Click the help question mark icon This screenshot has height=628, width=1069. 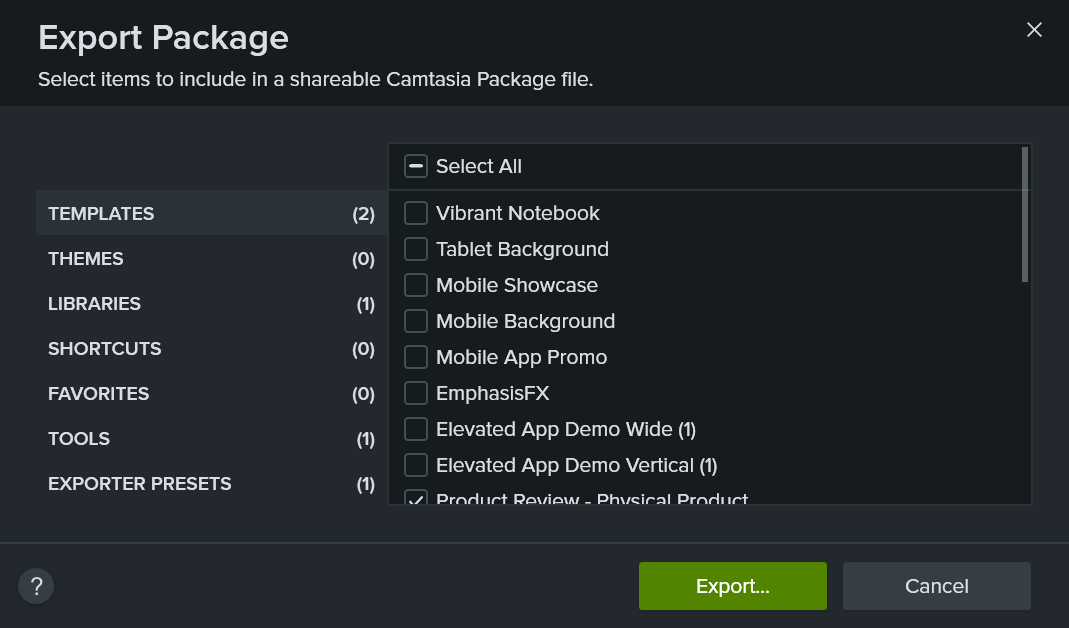click(x=36, y=586)
